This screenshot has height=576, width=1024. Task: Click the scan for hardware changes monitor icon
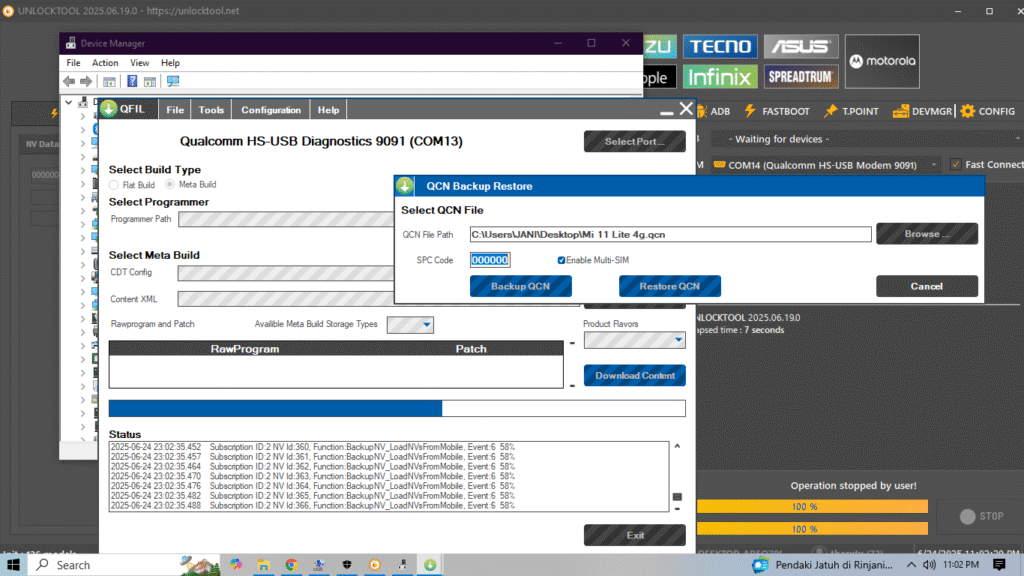point(173,81)
